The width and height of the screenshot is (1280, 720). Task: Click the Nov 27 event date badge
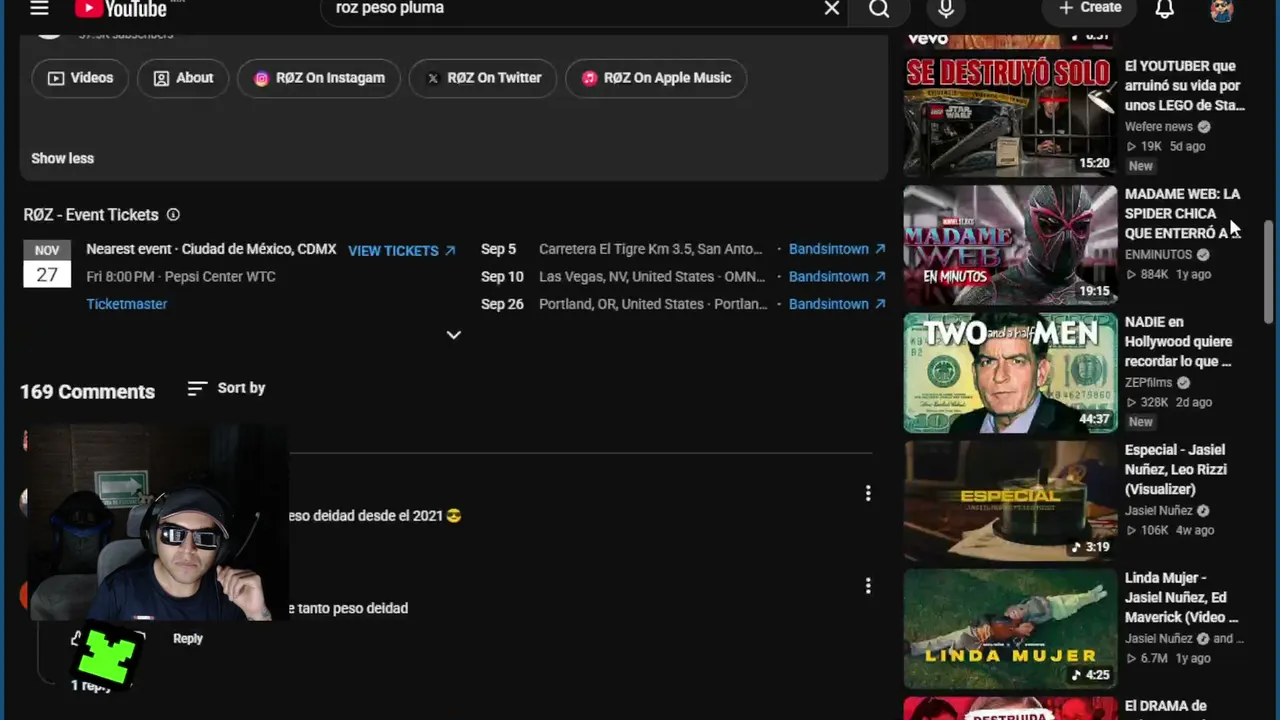[47, 264]
